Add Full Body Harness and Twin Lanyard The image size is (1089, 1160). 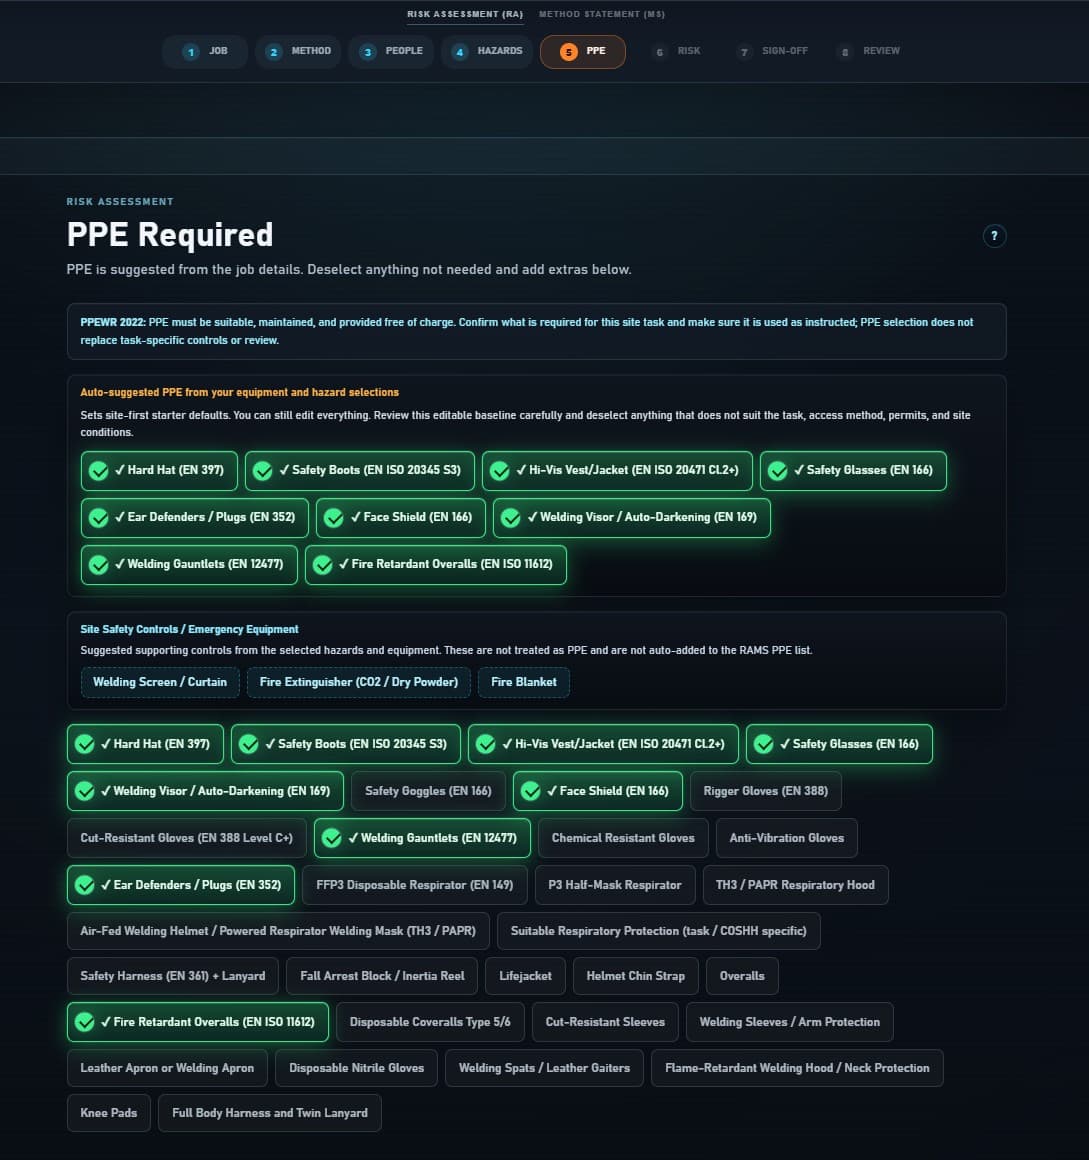(x=269, y=1113)
